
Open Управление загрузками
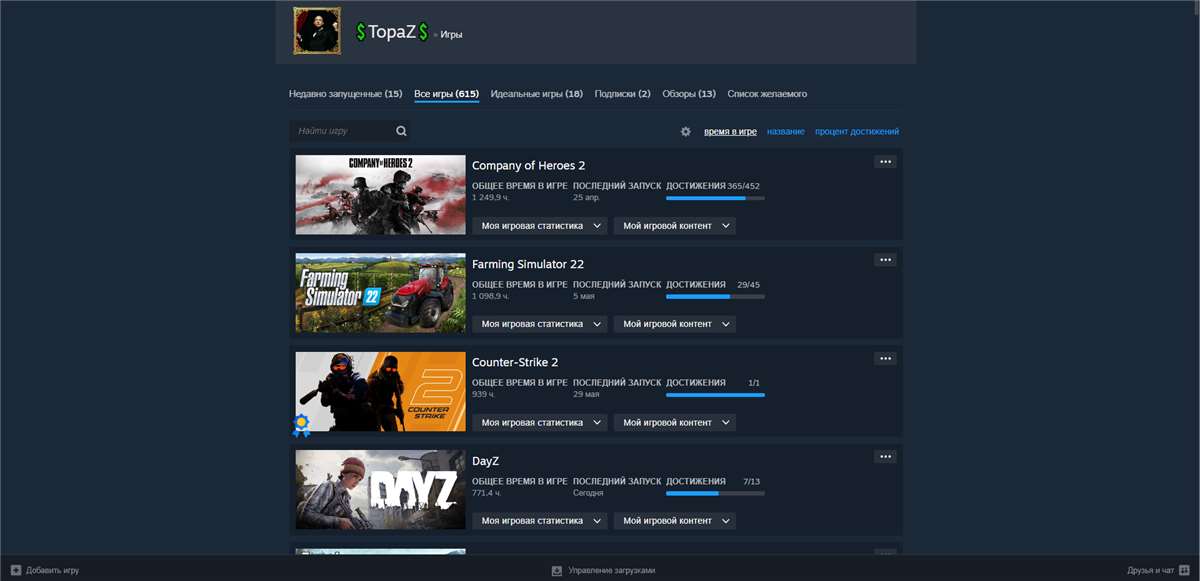coord(612,570)
